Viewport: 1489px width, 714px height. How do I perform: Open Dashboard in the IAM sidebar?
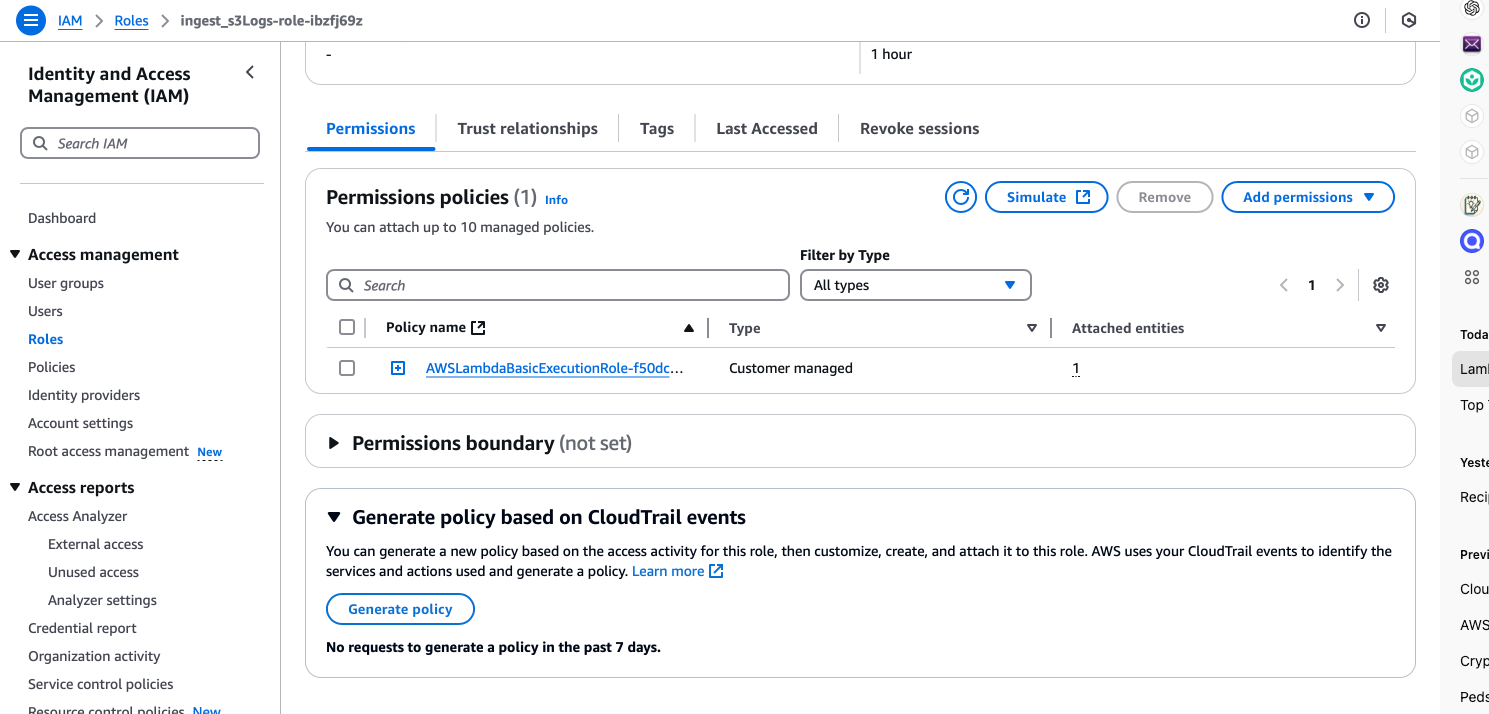(x=62, y=218)
